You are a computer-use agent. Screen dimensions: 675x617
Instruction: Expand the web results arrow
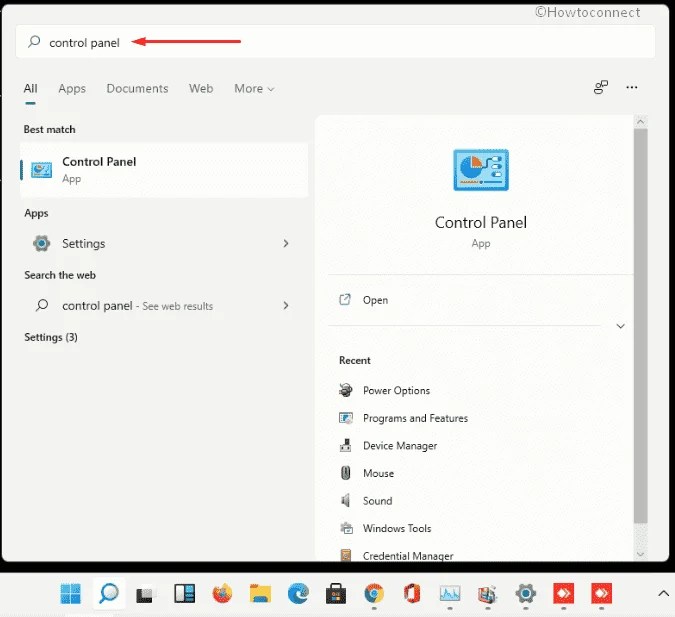(286, 306)
